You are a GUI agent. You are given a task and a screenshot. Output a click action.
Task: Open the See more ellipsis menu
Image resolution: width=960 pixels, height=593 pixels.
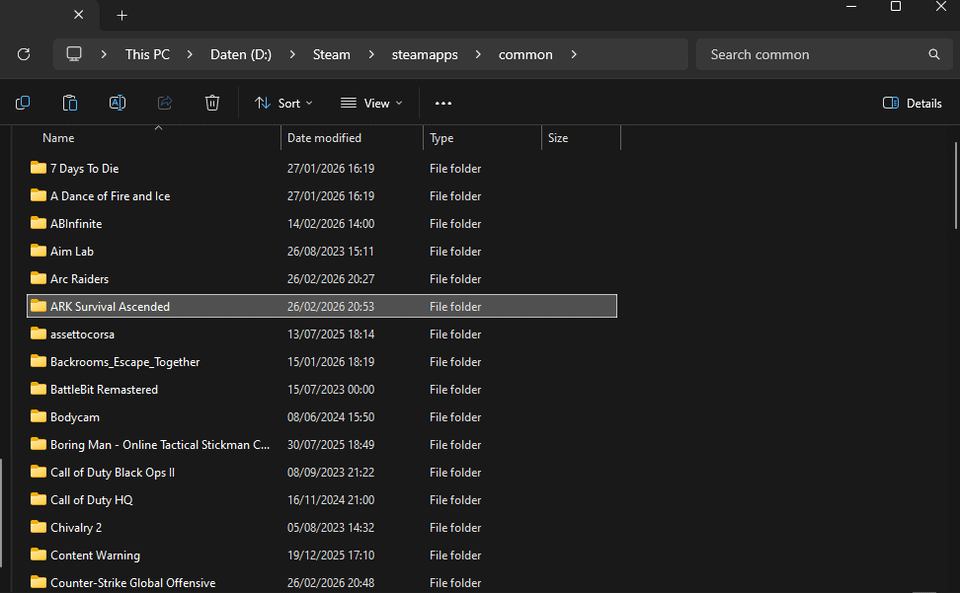point(443,103)
